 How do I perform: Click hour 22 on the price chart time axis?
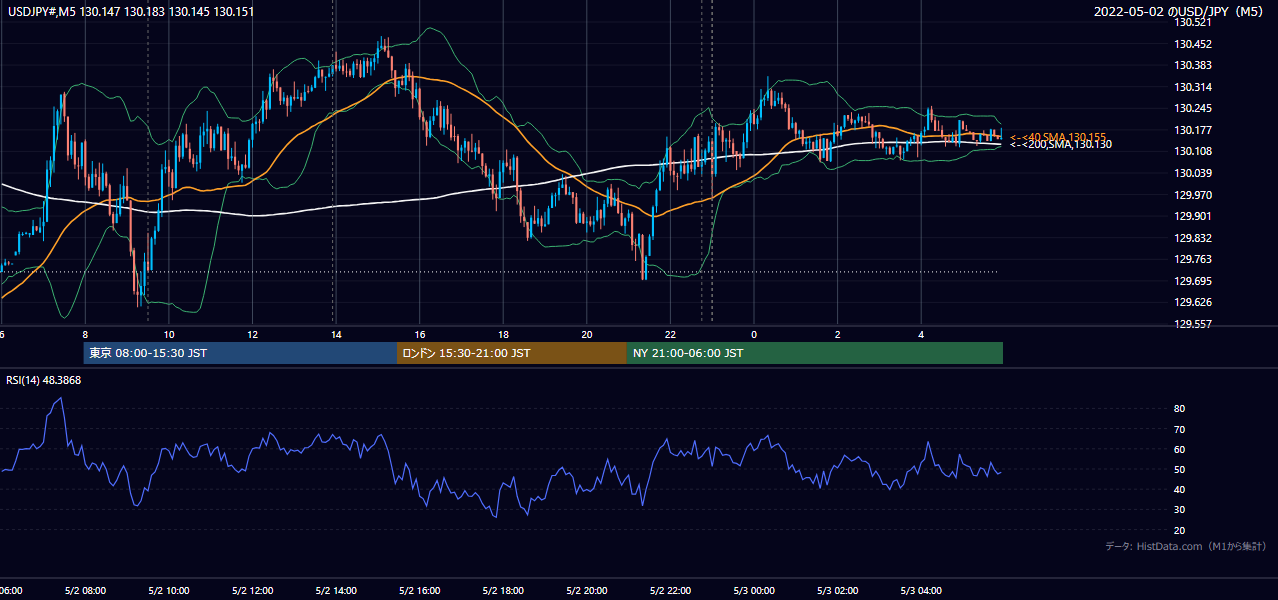(671, 334)
